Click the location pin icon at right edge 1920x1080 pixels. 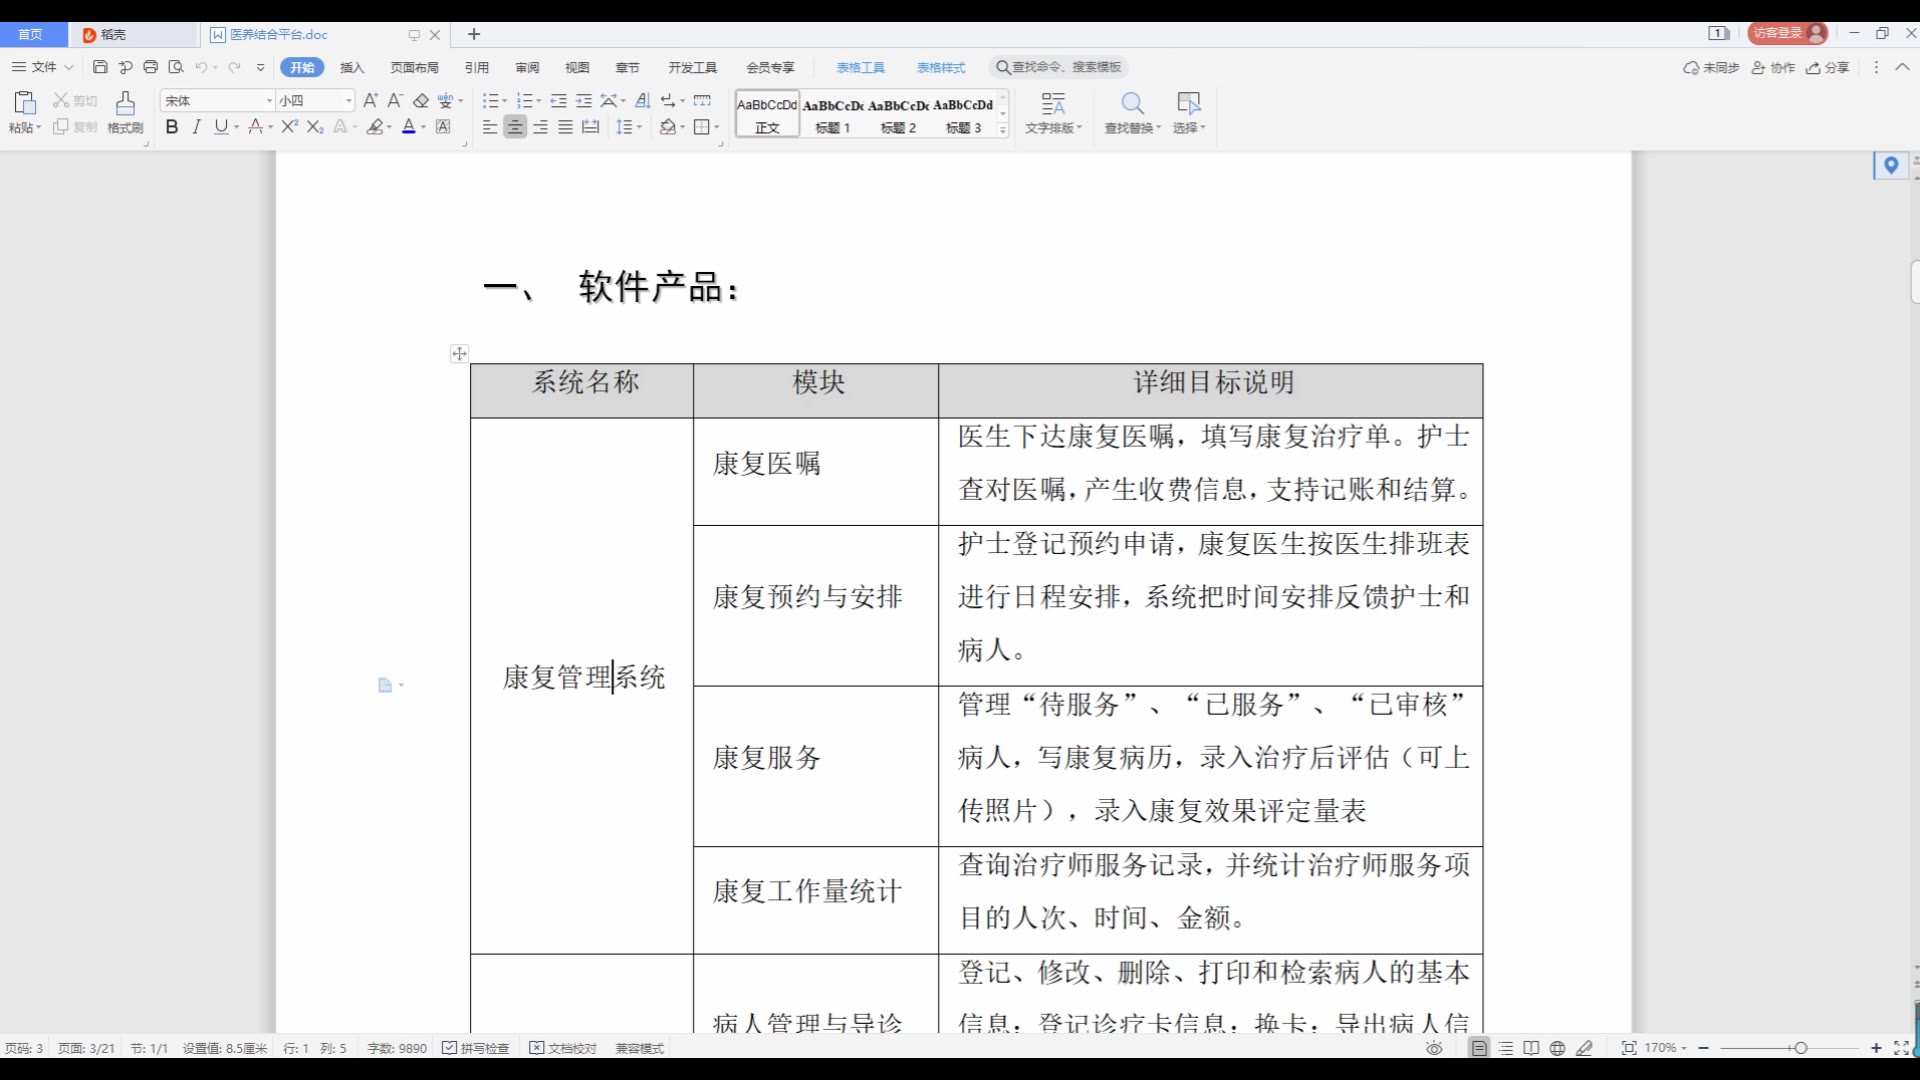(1891, 165)
